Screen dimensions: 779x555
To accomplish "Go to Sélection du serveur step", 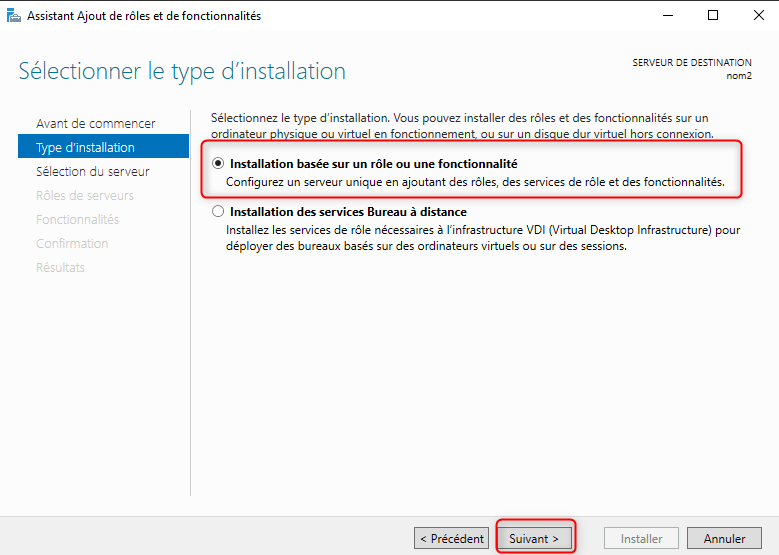I will (92, 171).
